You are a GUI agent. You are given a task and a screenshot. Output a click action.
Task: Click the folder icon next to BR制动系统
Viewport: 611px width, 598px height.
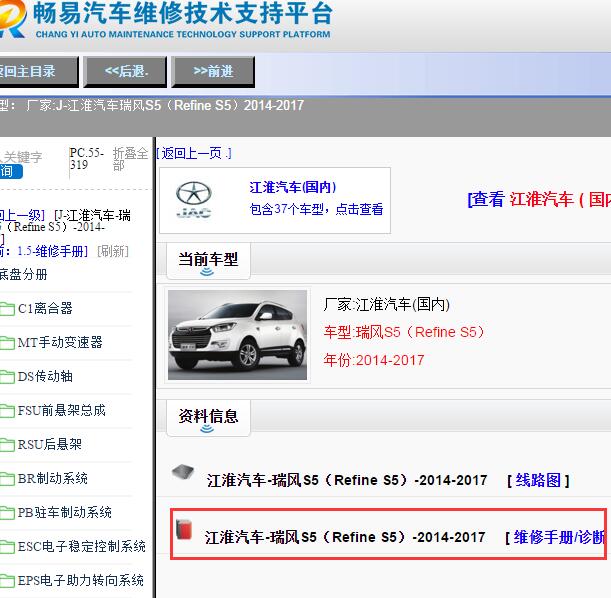click(x=7, y=479)
